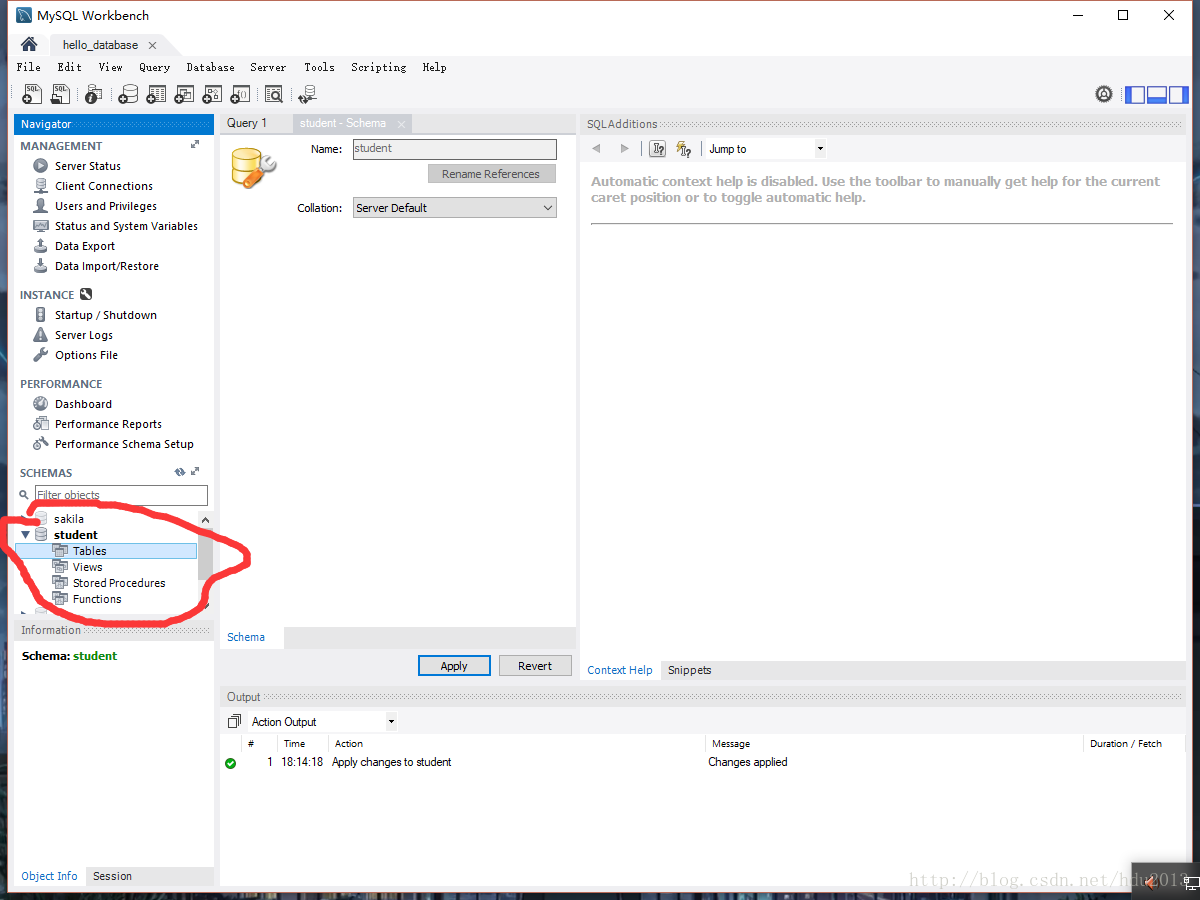The width and height of the screenshot is (1200, 900).
Task: Open the Action Output dropdown
Action: click(x=322, y=721)
